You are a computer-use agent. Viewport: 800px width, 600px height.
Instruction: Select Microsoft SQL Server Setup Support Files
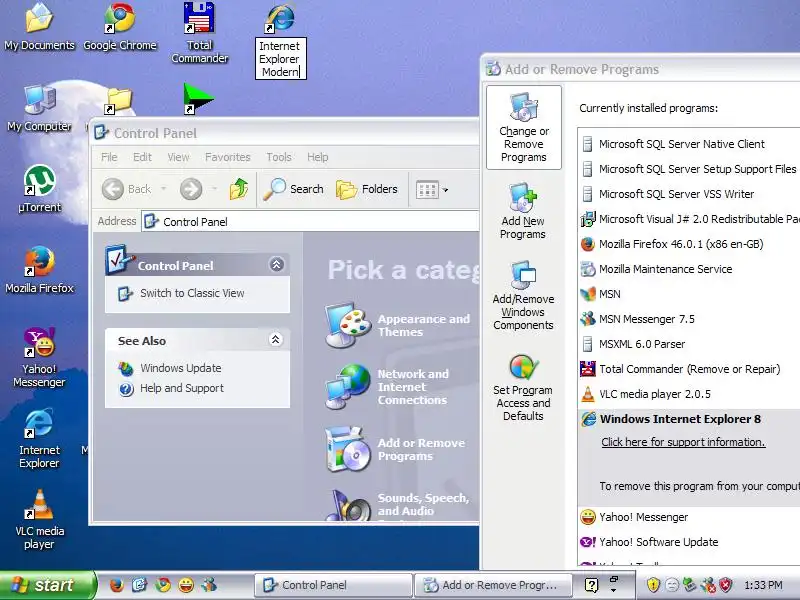[x=690, y=169]
